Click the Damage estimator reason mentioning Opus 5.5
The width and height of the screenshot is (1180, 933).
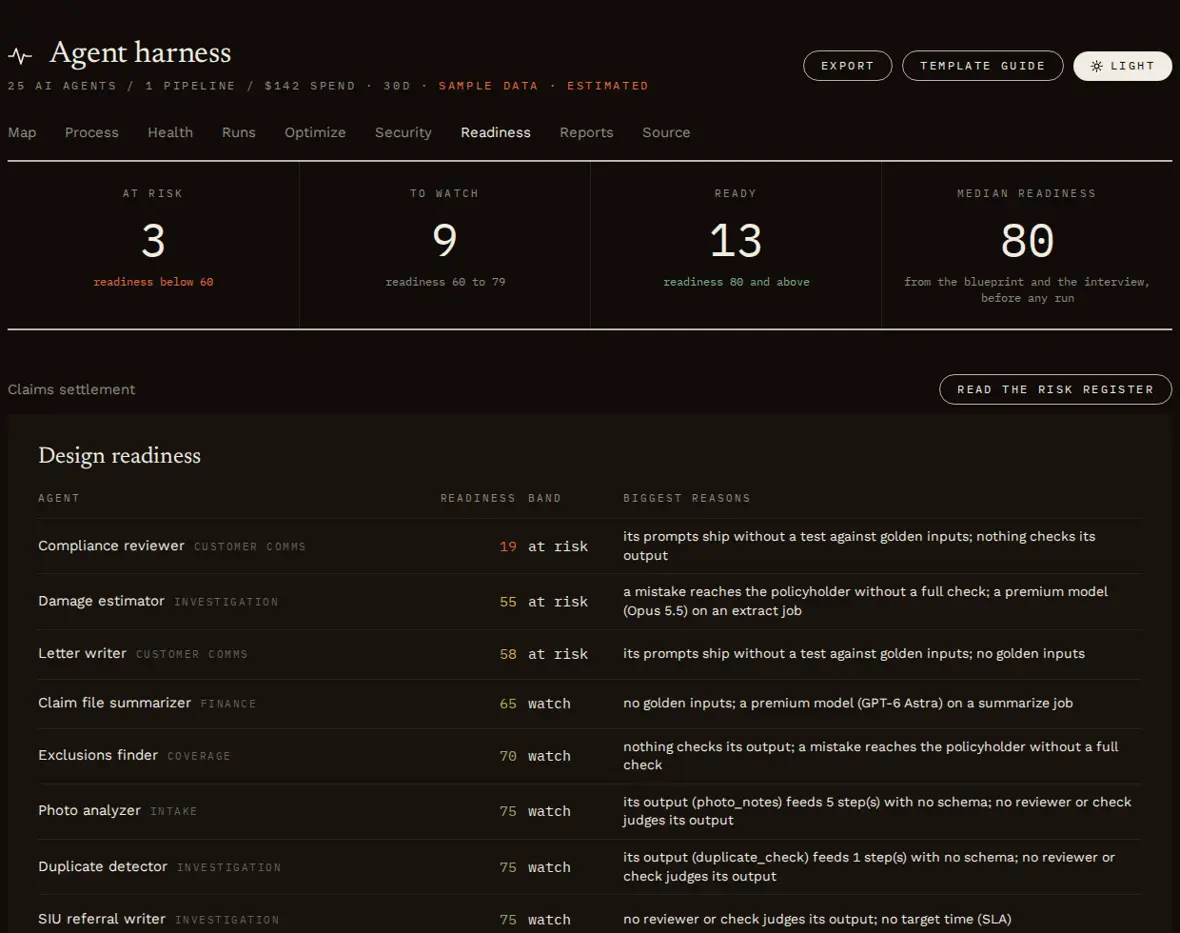[x=865, y=601]
